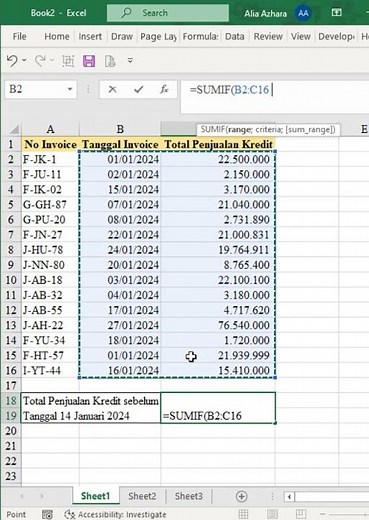Click the Ribbon Display Options icon
This screenshot has height=520, width=369.
coord(336,13)
